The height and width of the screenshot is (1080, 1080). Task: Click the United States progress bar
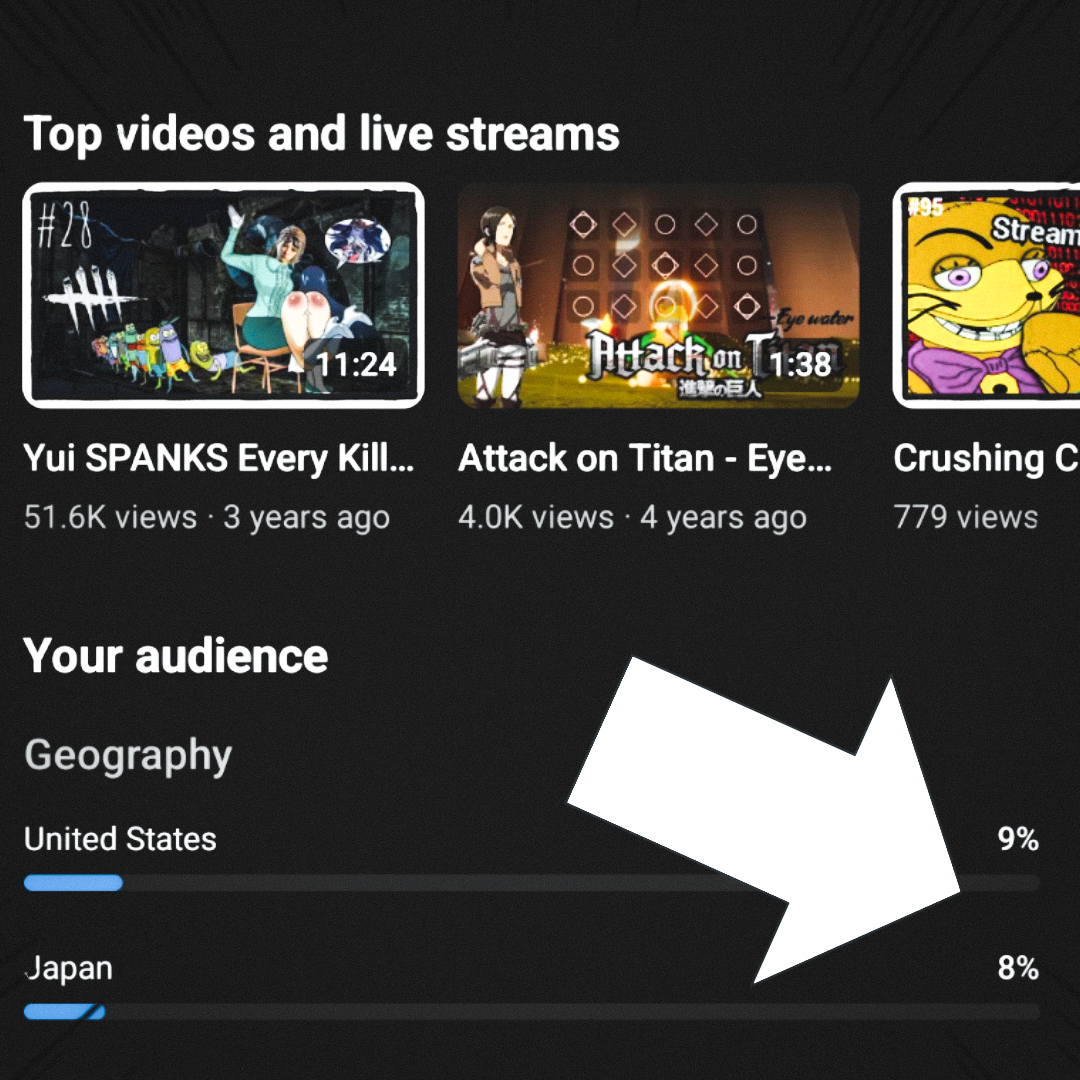pos(532,882)
